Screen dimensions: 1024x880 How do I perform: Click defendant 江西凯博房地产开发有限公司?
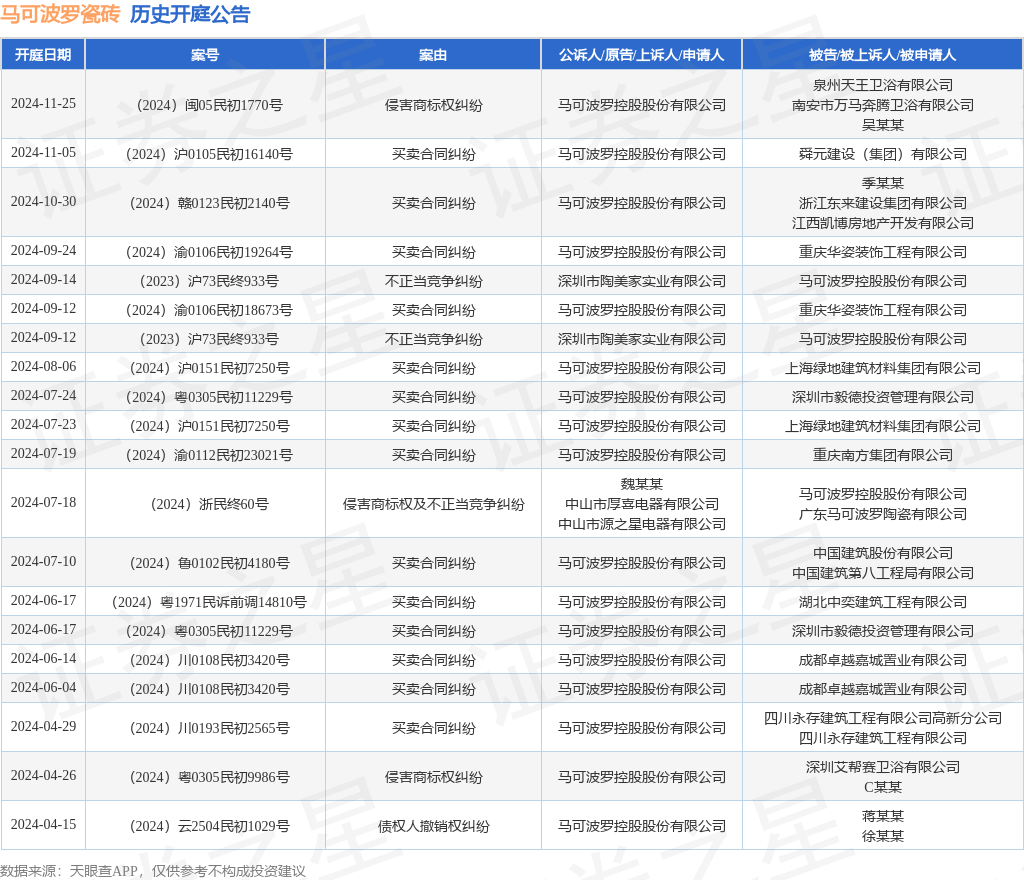click(882, 223)
